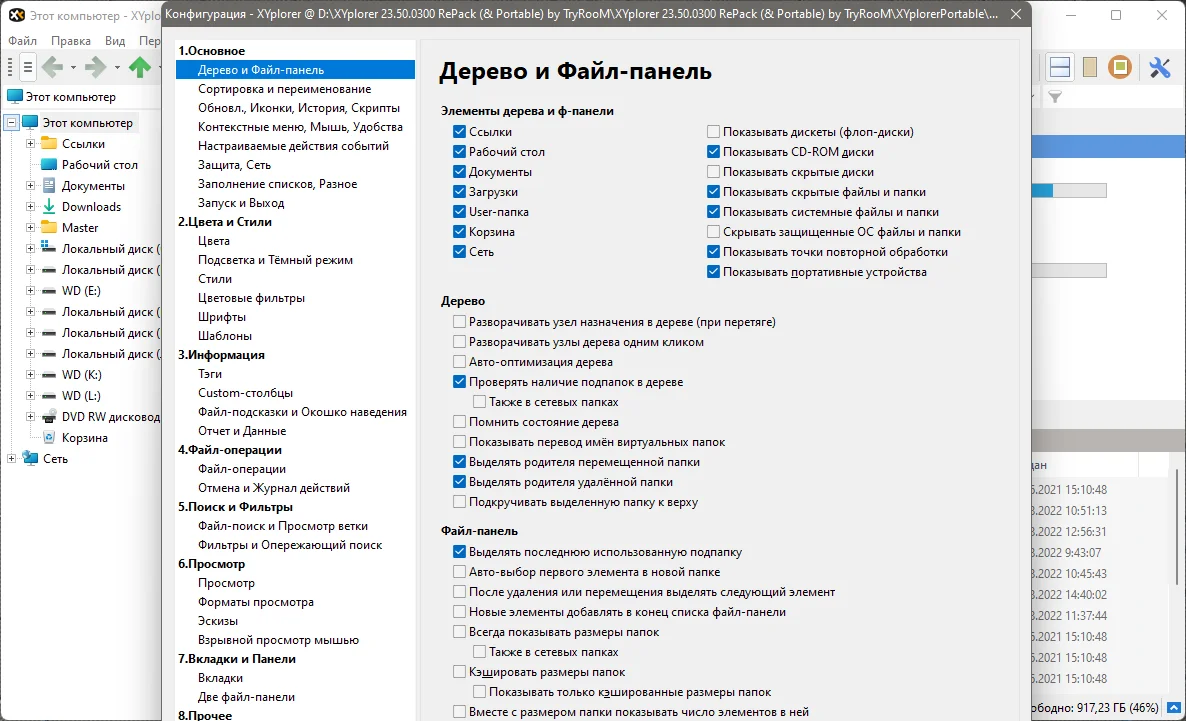The image size is (1186, 721).
Task: Open Подсветка и Тёмный режим settings
Action: [275, 259]
